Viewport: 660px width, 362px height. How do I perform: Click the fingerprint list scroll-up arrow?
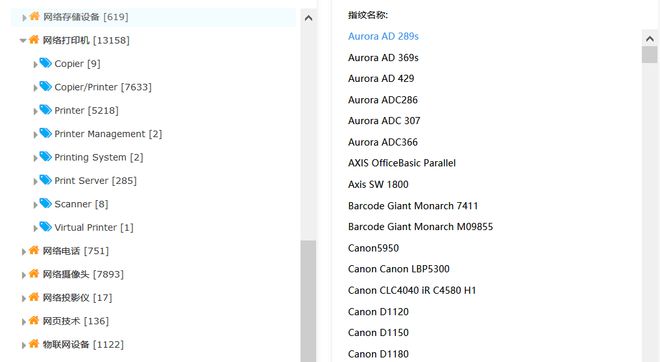[x=649, y=39]
